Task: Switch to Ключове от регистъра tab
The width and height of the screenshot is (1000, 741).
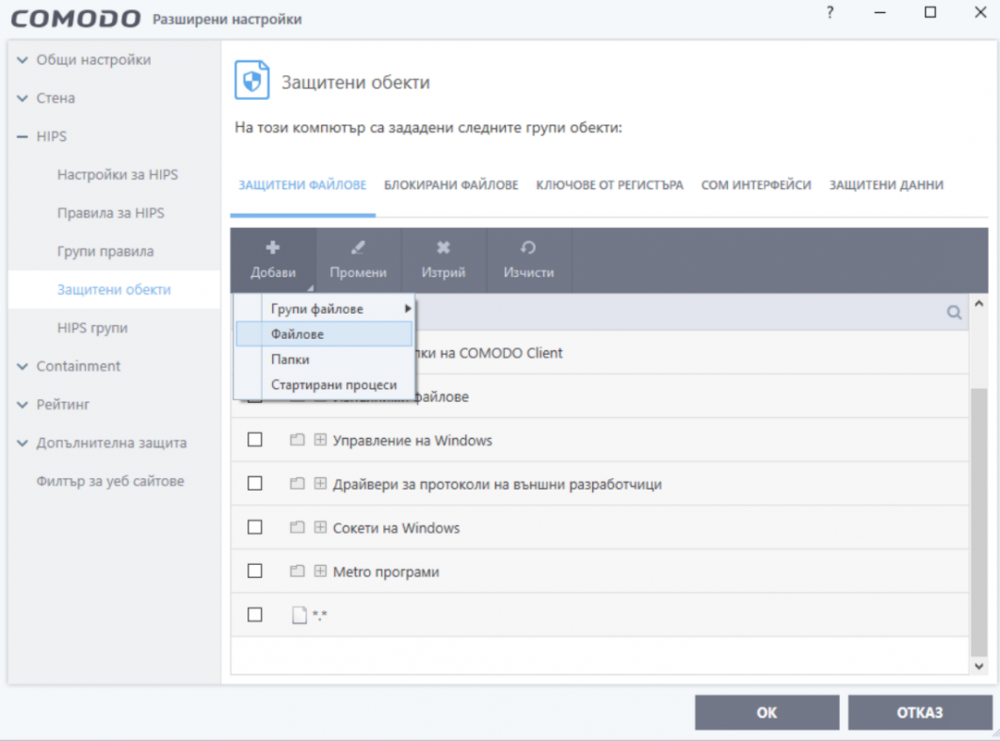Action: coord(610,185)
